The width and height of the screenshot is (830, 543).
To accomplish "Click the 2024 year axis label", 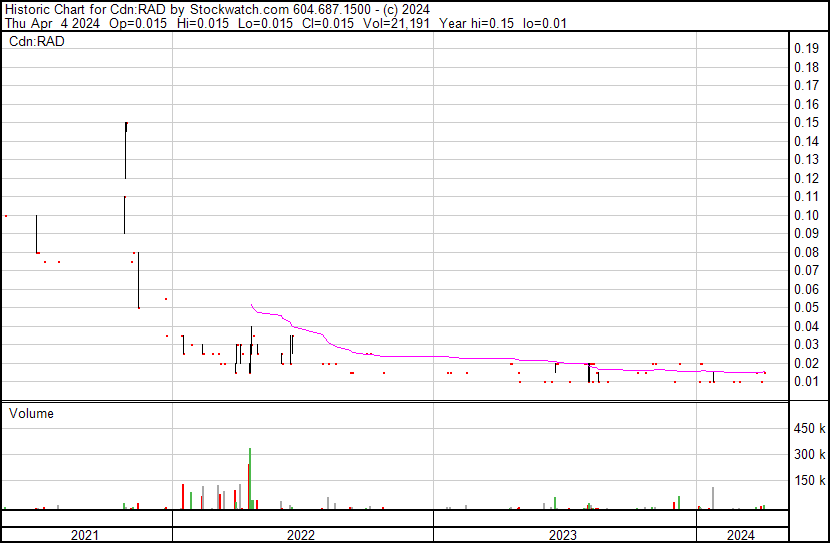I will click(741, 535).
